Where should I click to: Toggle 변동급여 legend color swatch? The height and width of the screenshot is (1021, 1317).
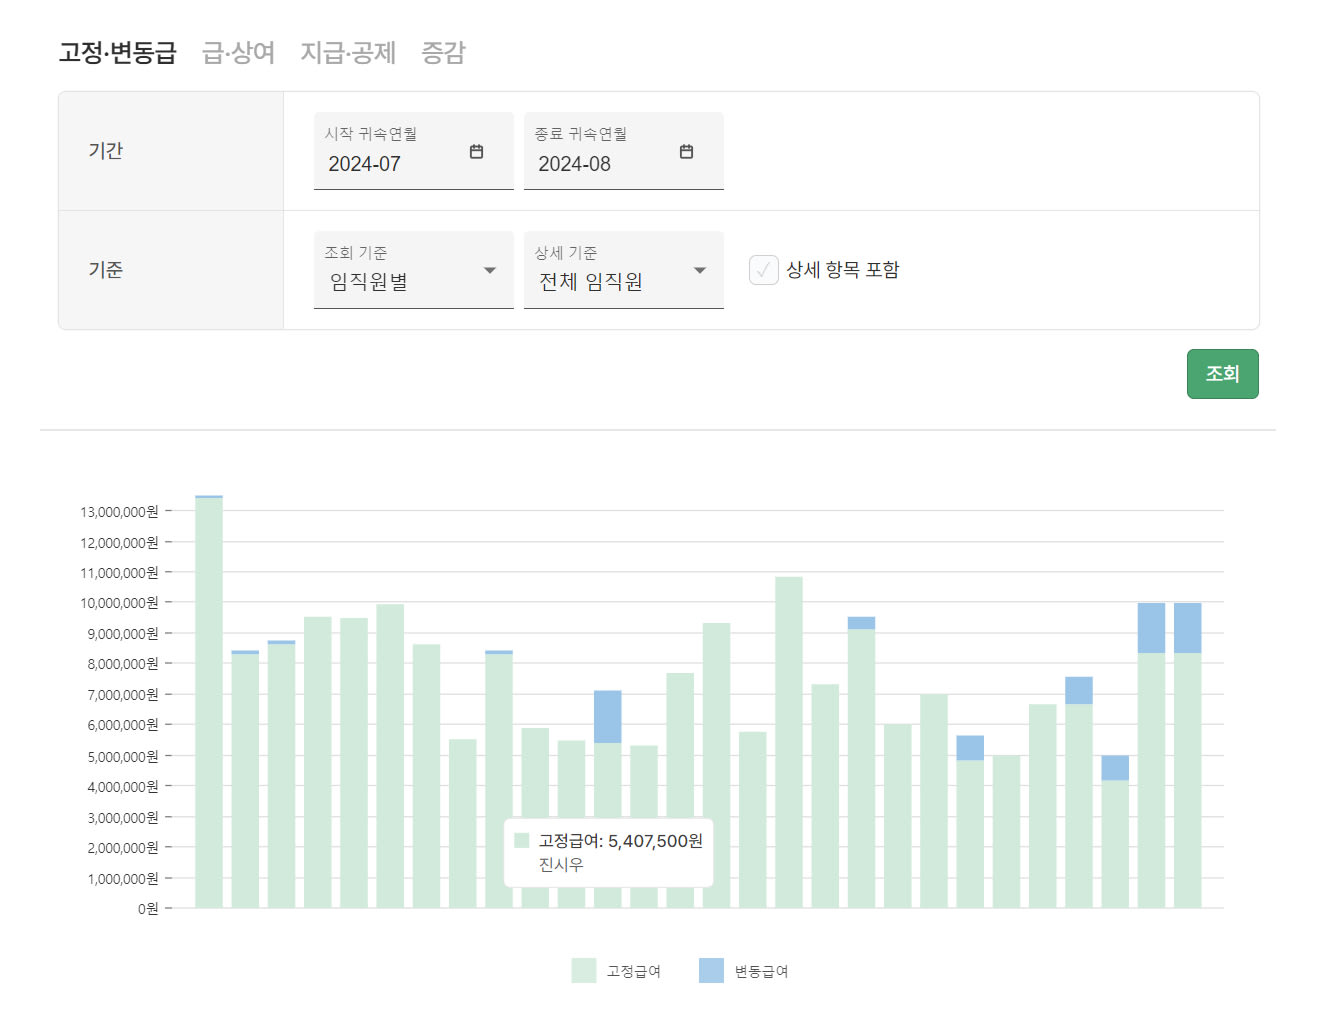711,971
